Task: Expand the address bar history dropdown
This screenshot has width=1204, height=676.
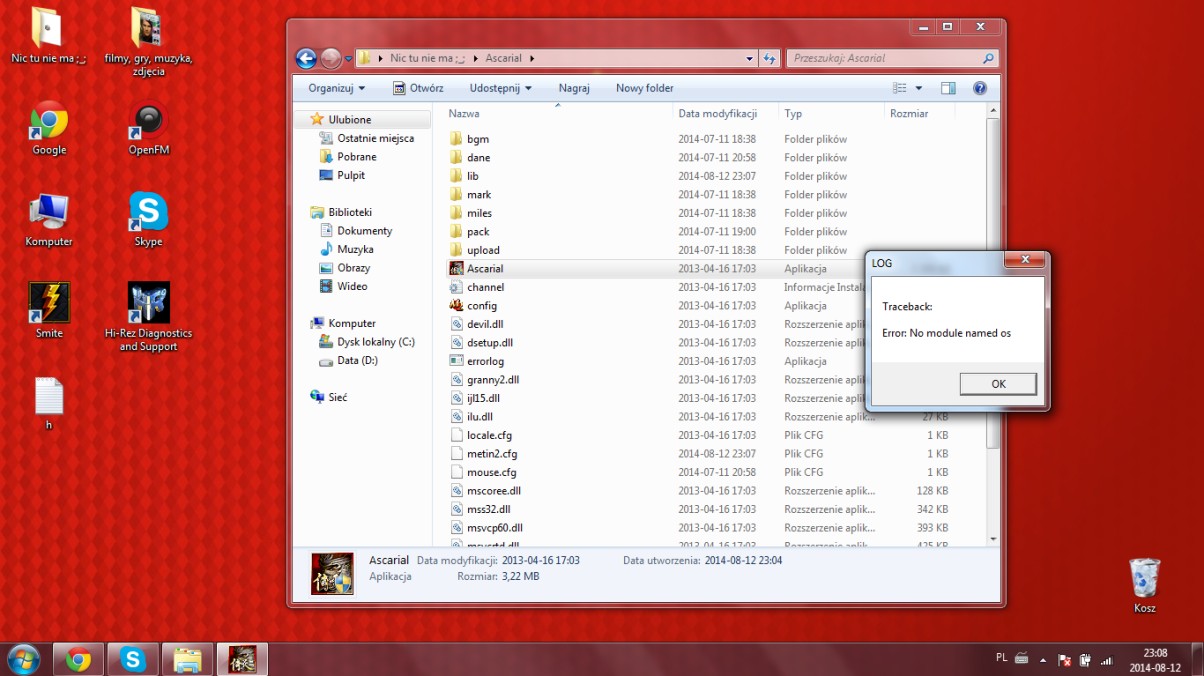Action: pyautogui.click(x=749, y=59)
